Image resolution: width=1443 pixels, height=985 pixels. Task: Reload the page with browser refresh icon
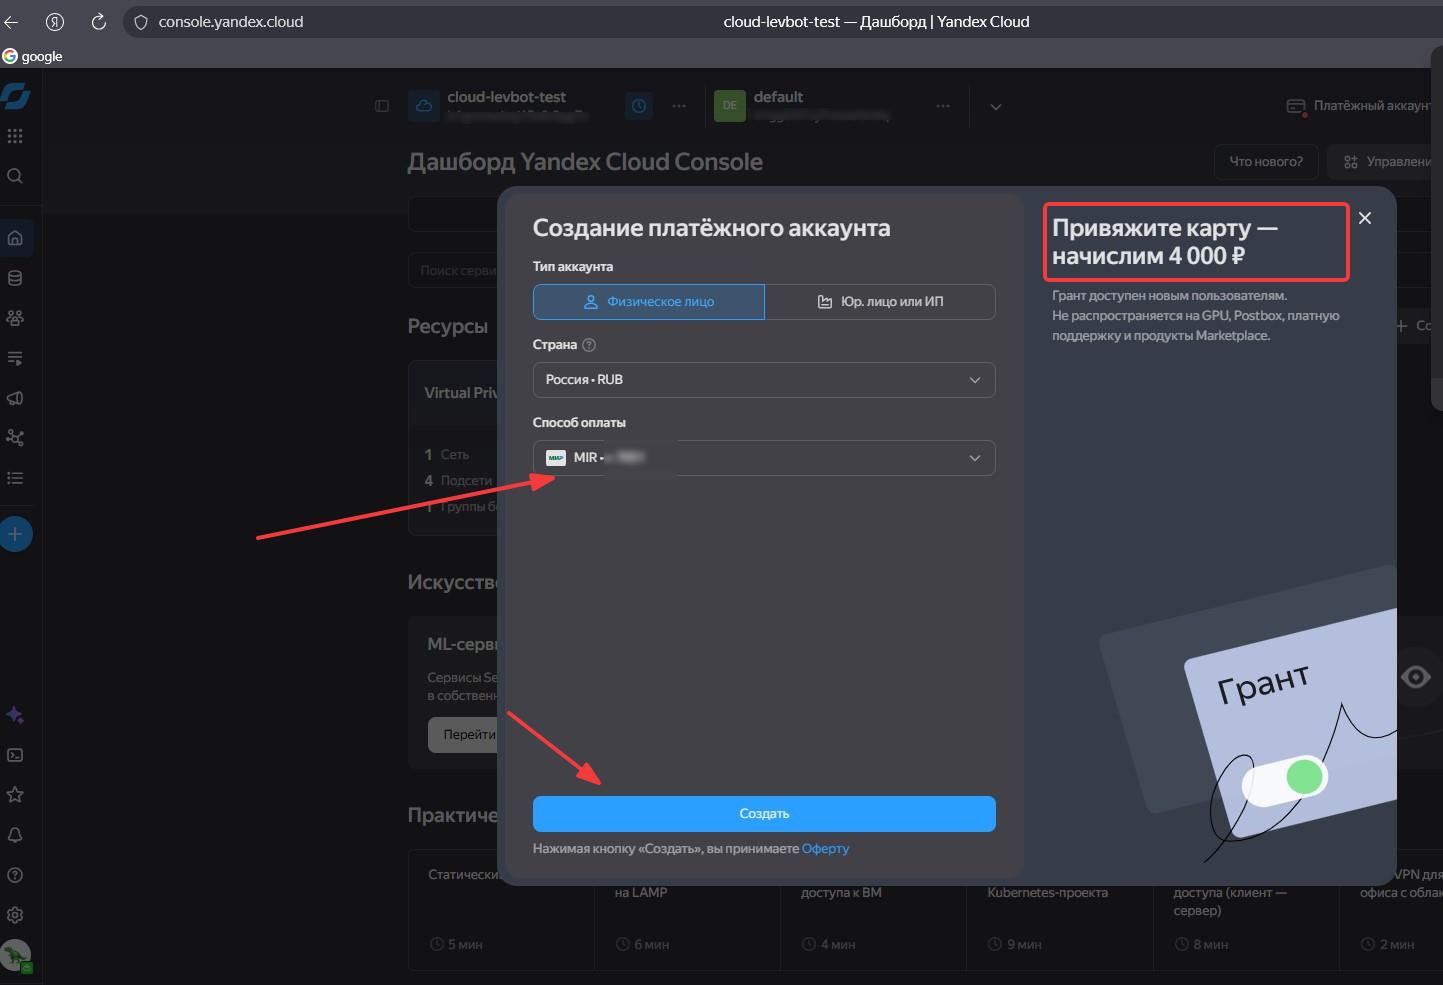pos(98,22)
